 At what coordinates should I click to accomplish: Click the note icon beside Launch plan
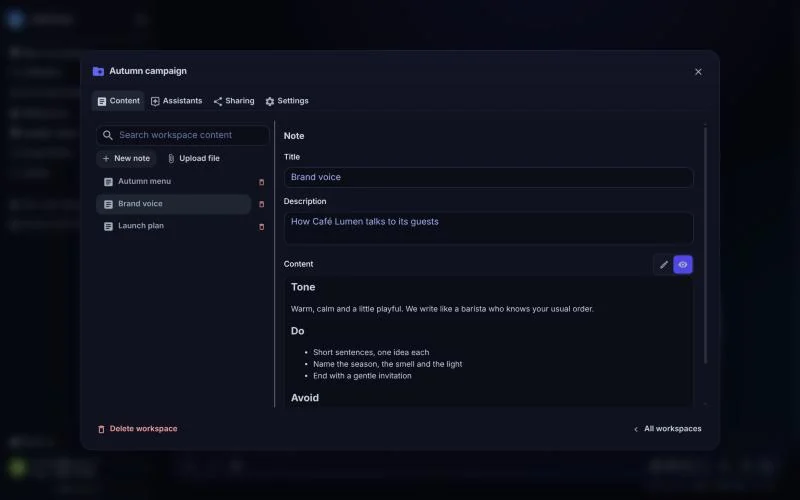(x=108, y=227)
